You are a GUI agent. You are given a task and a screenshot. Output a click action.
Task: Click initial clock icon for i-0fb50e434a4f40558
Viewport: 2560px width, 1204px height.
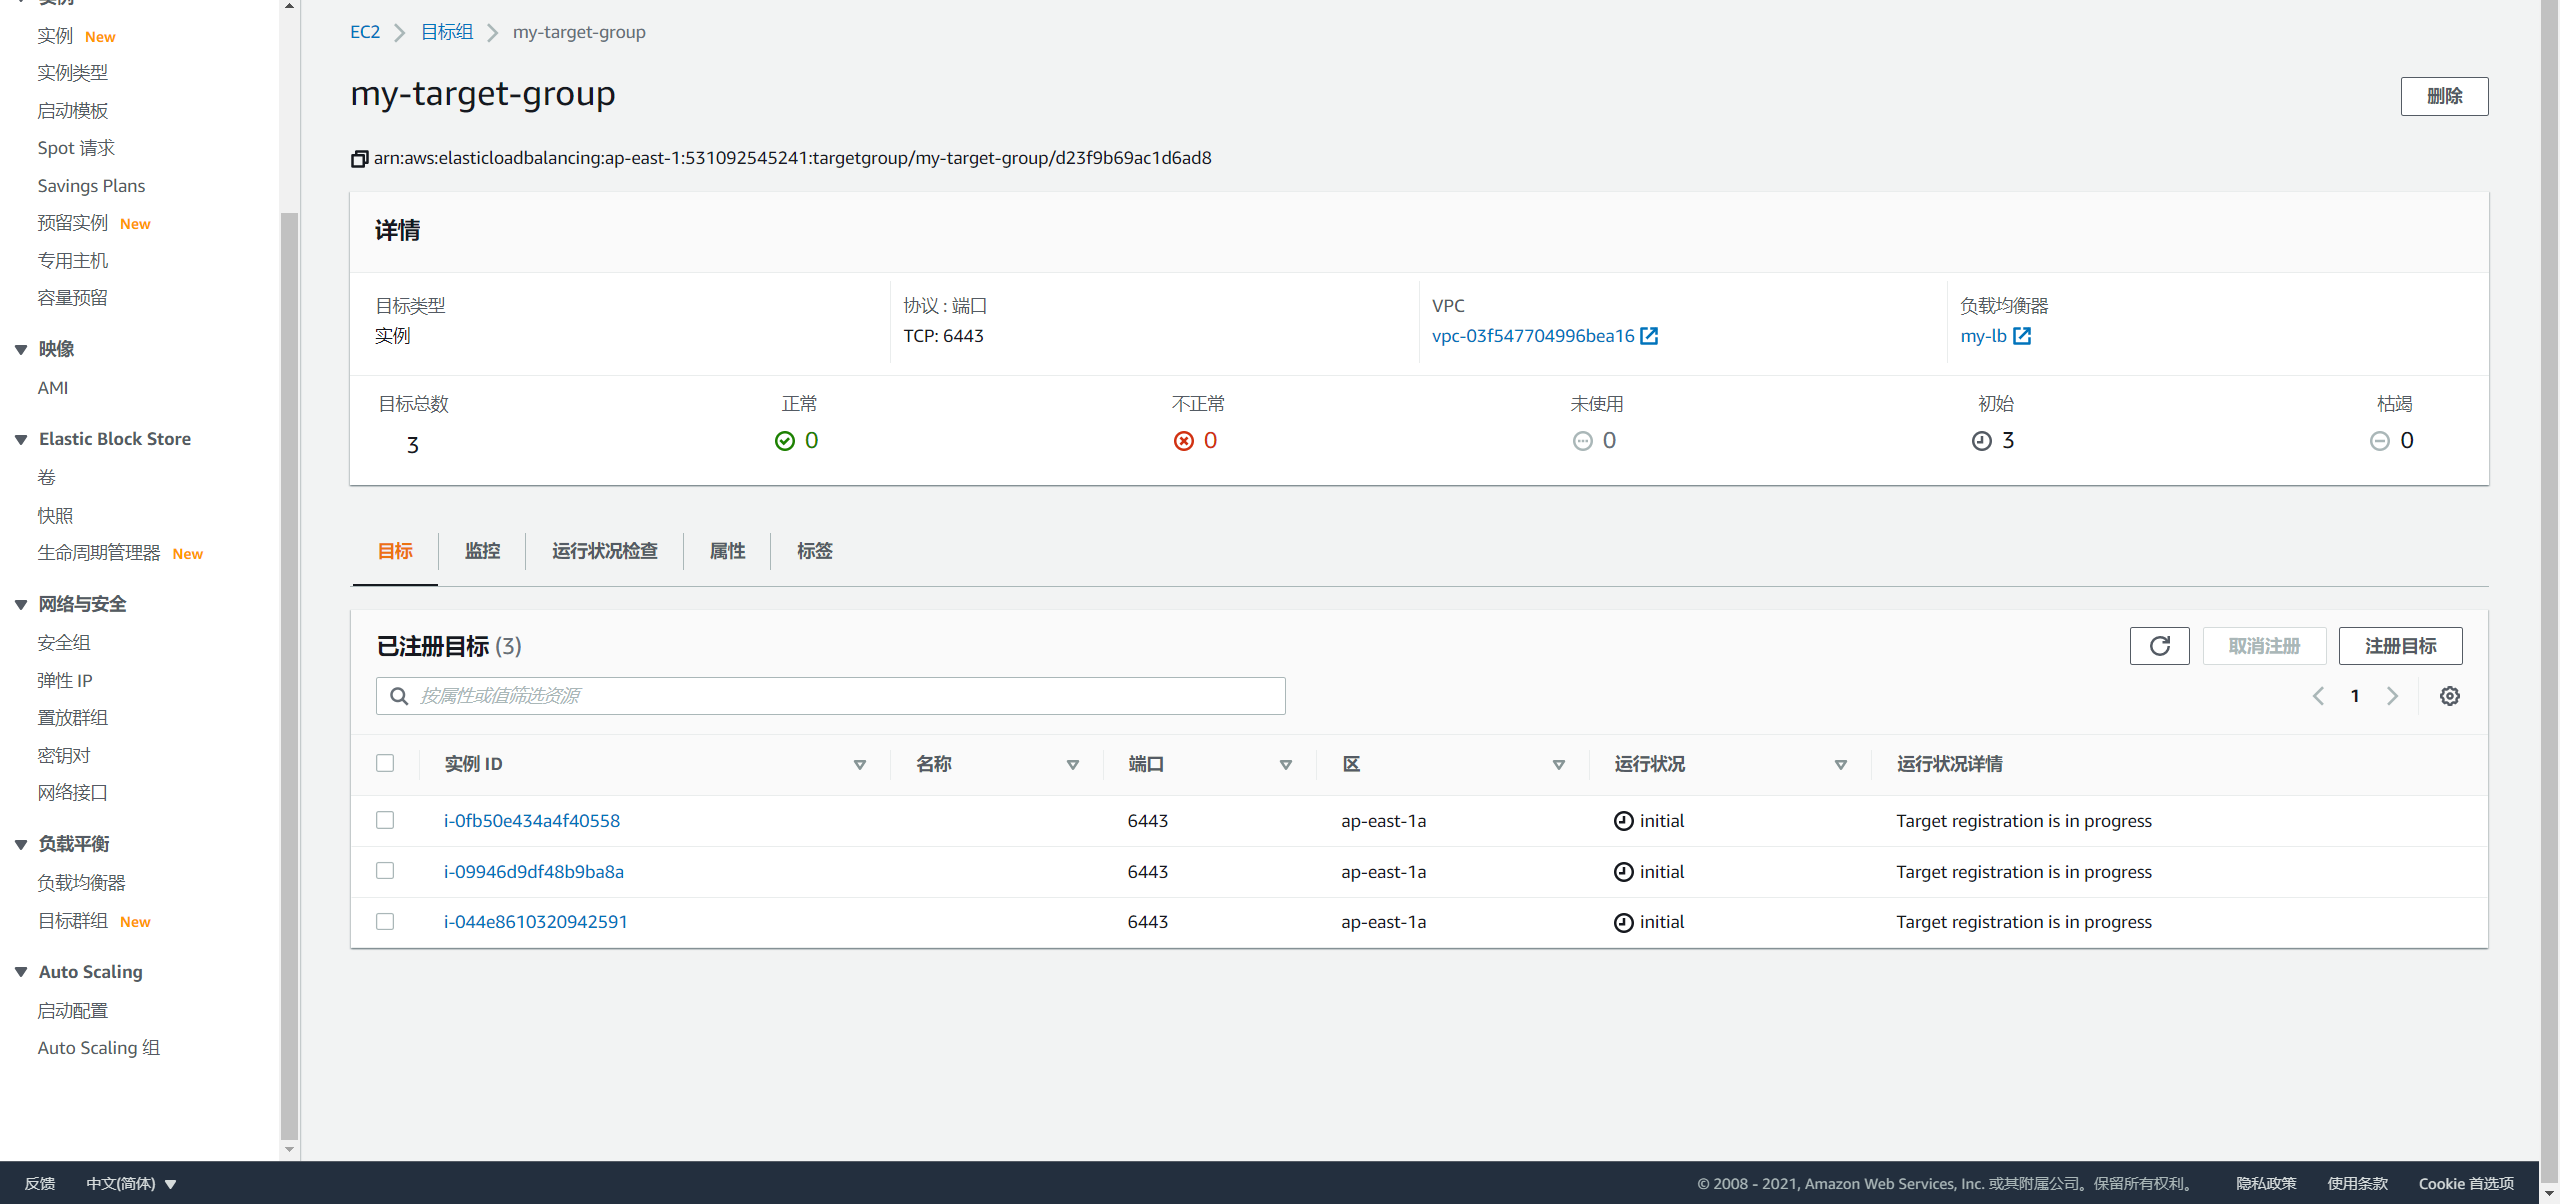point(1624,821)
